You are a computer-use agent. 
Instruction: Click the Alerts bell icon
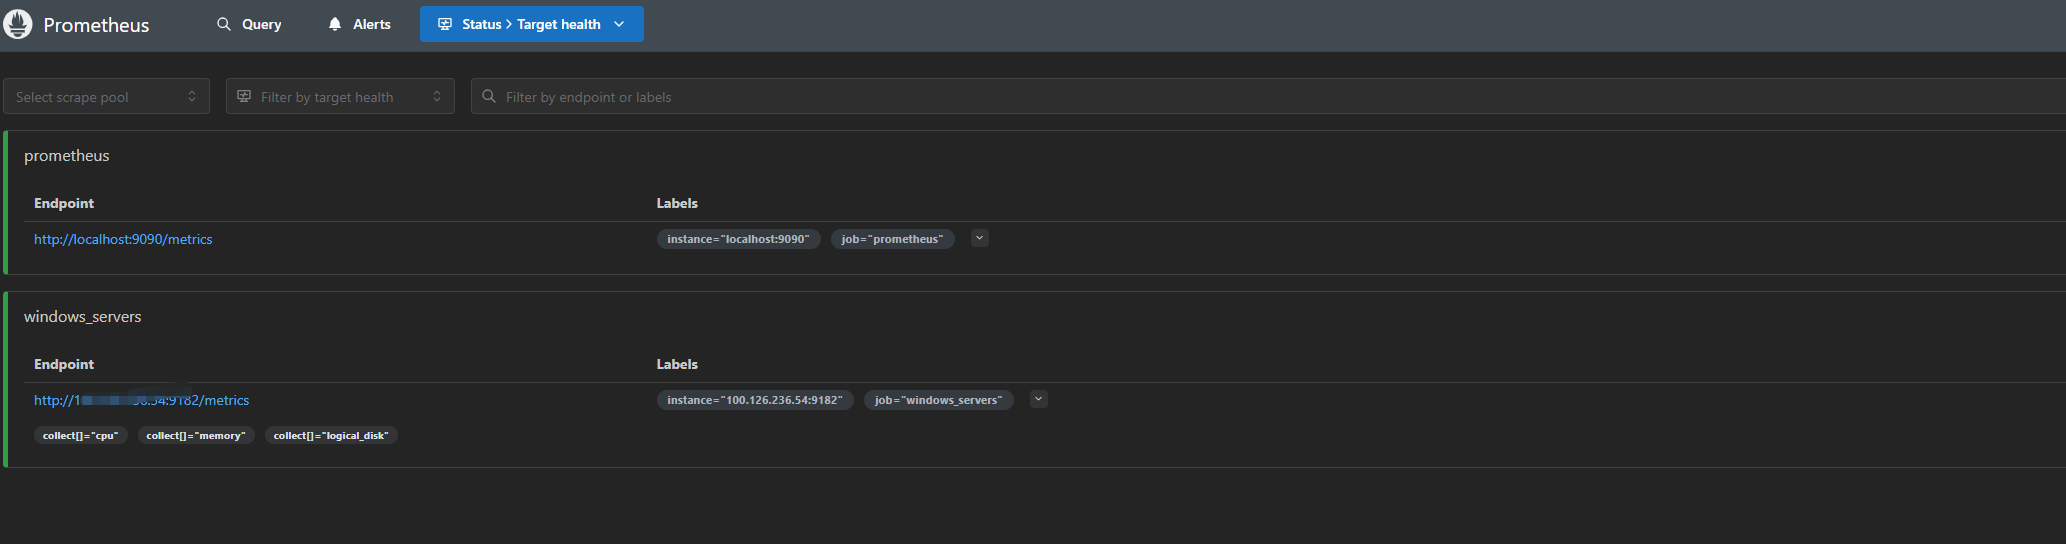coord(335,24)
